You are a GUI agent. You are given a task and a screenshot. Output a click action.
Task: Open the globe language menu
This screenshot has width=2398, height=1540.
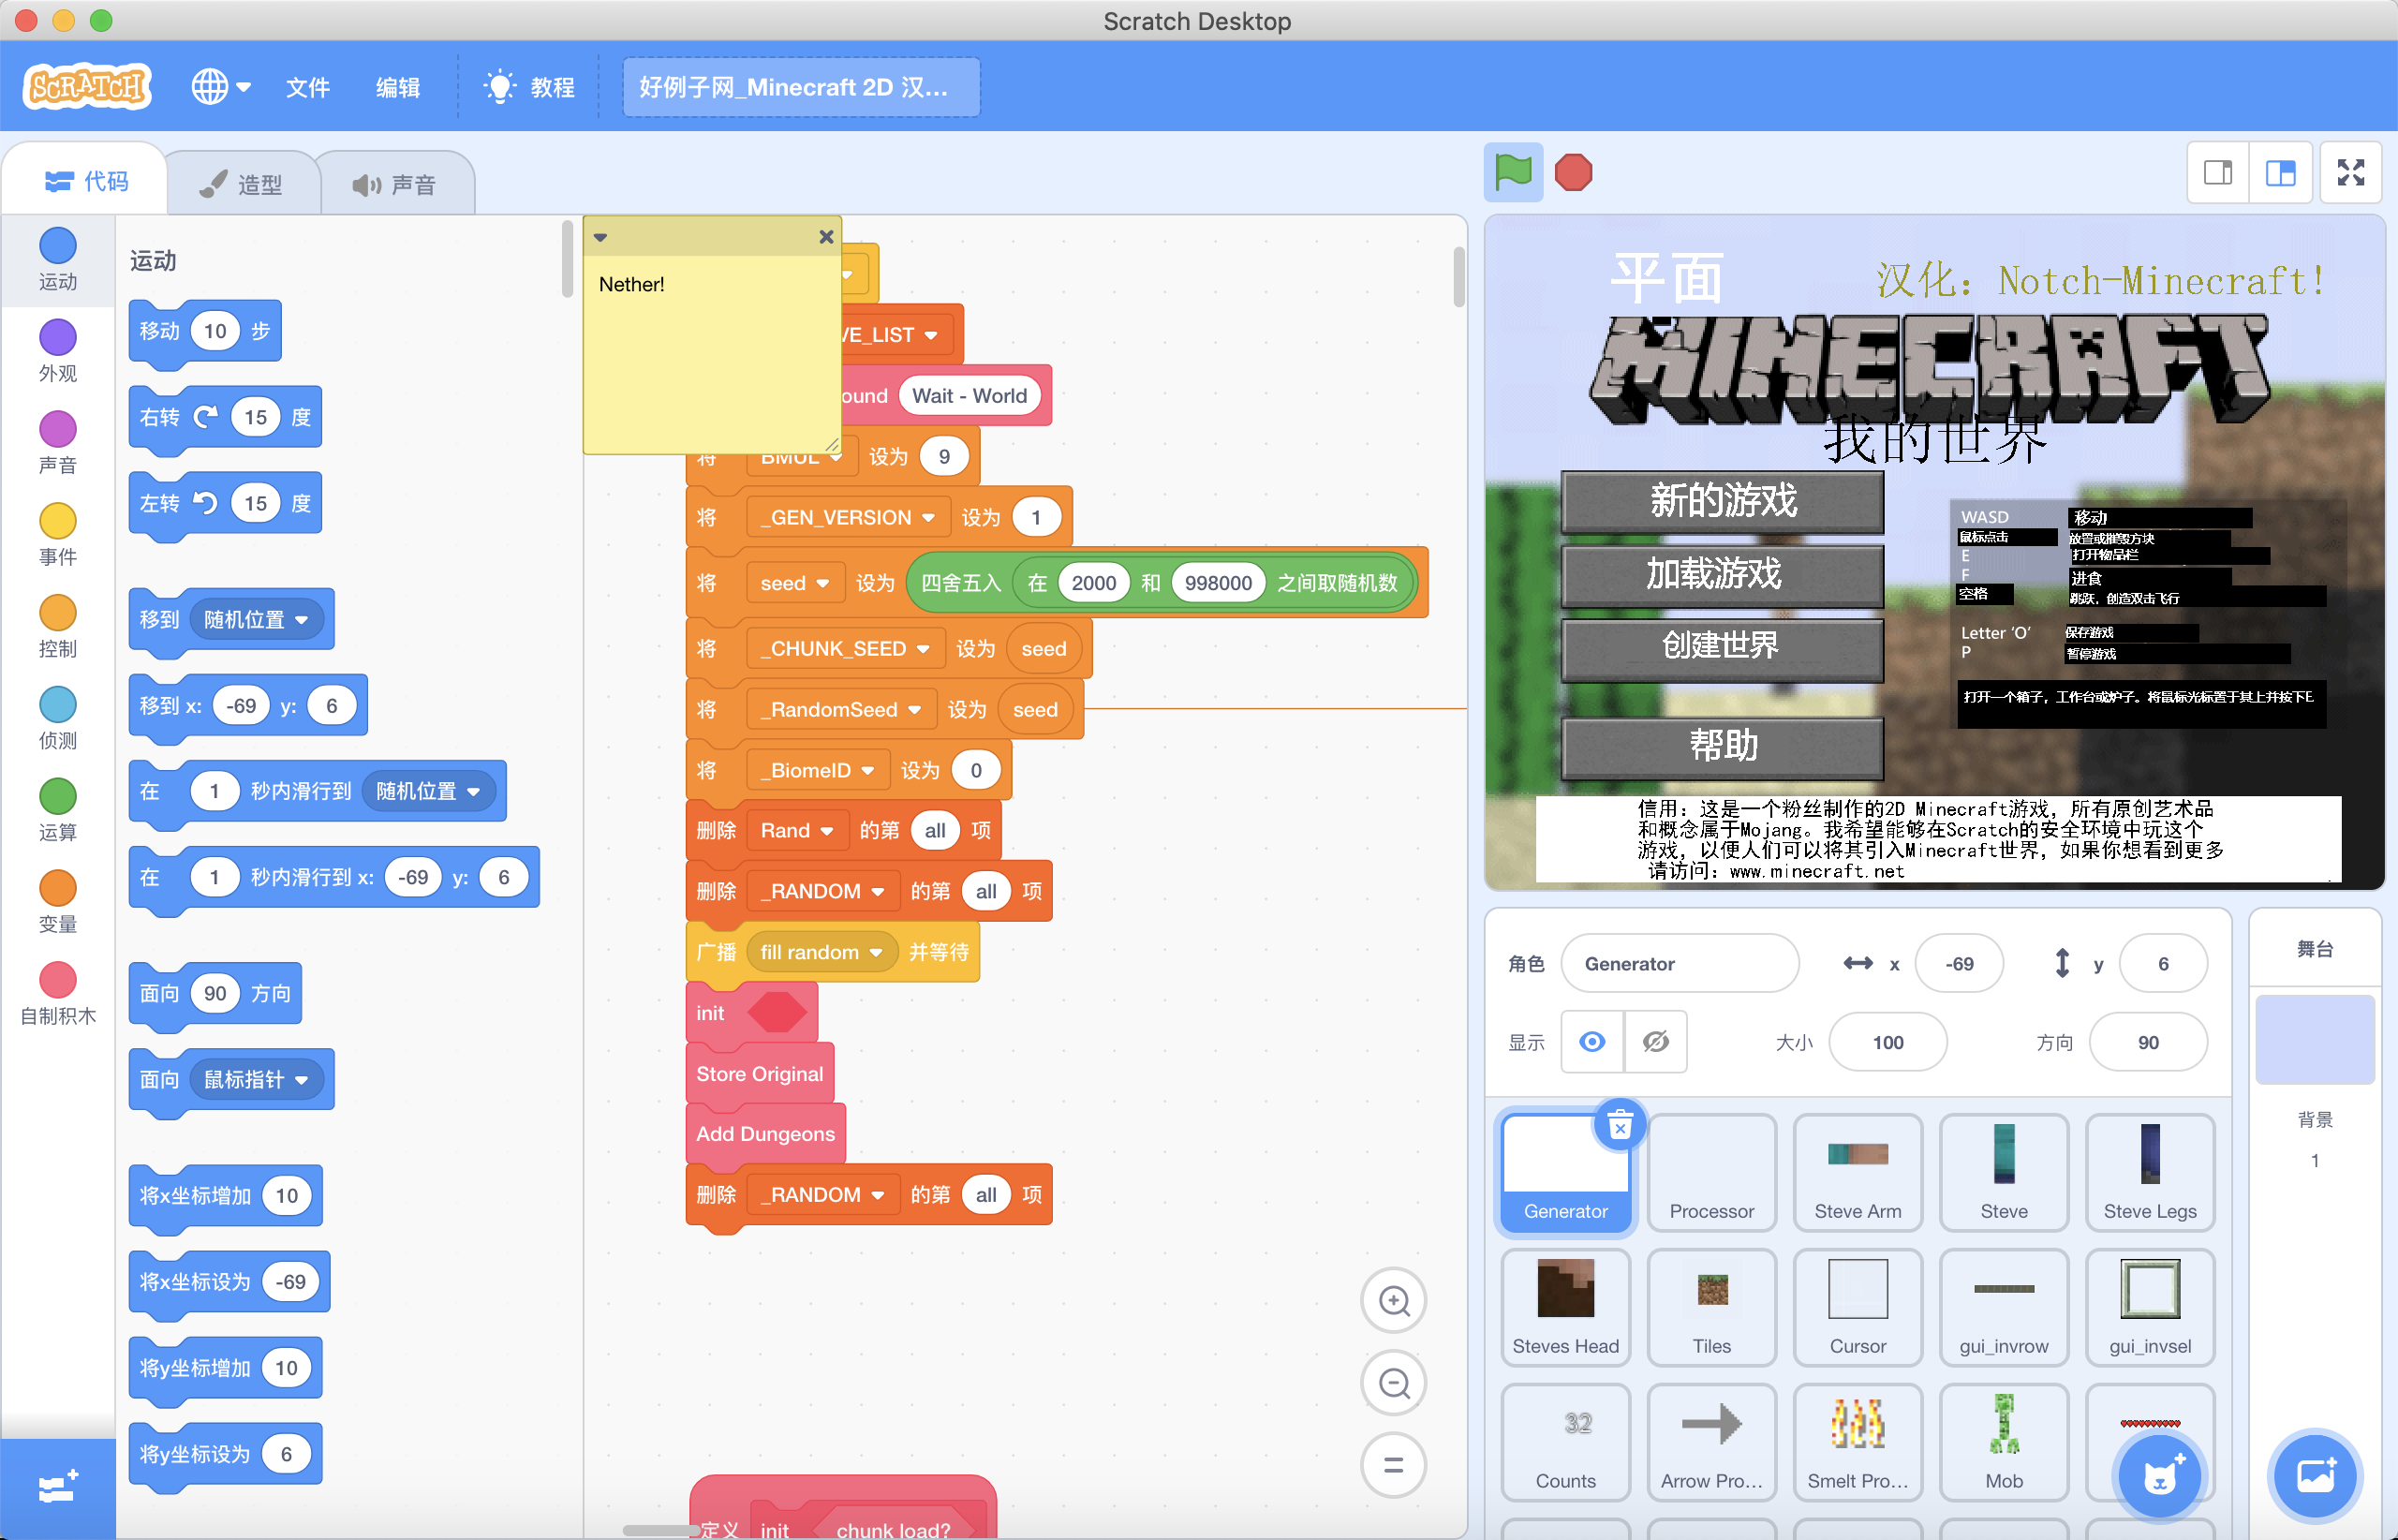coord(220,87)
